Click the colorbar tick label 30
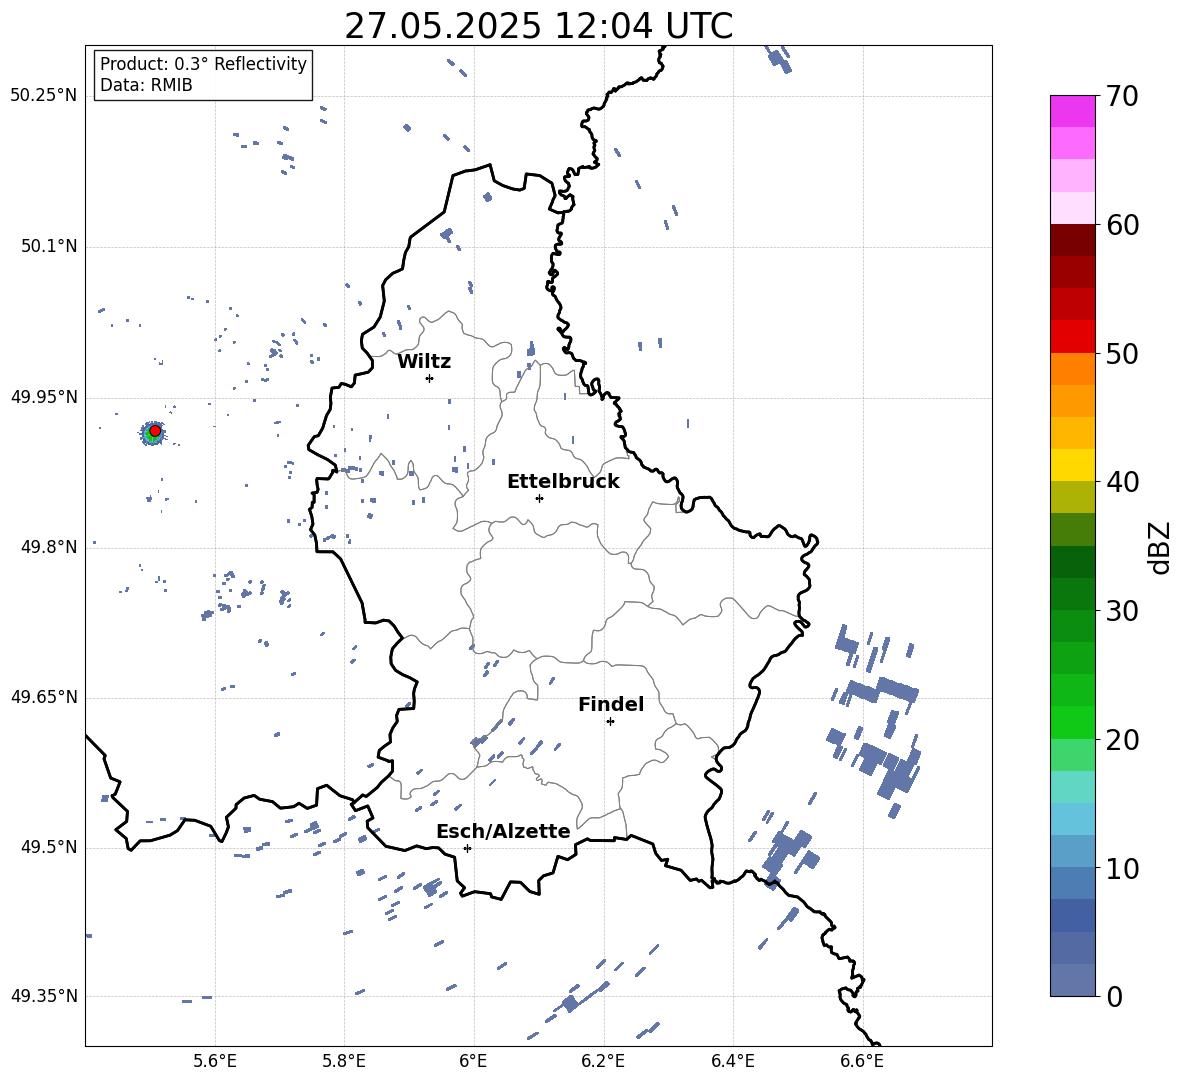 pyautogui.click(x=1122, y=611)
